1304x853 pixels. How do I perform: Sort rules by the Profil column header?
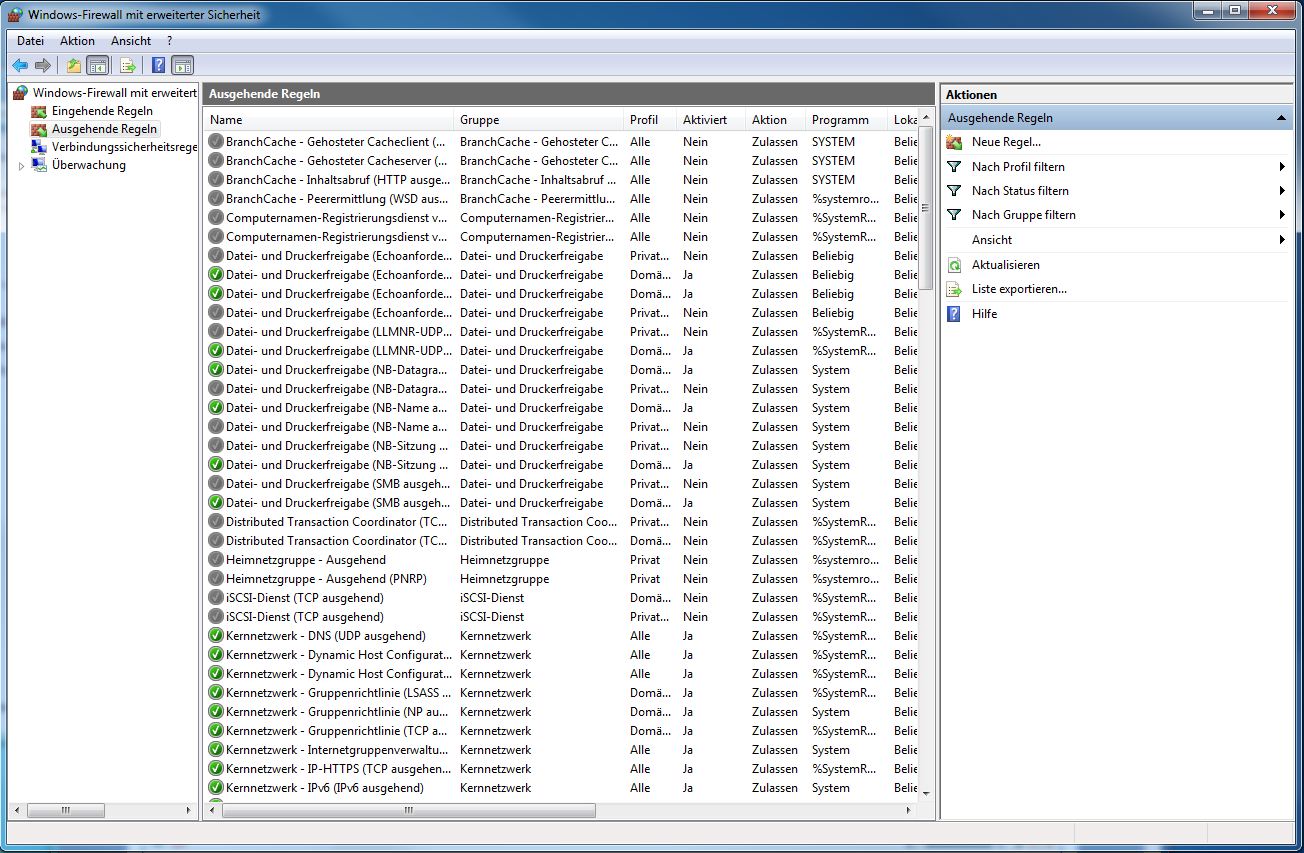pos(650,120)
